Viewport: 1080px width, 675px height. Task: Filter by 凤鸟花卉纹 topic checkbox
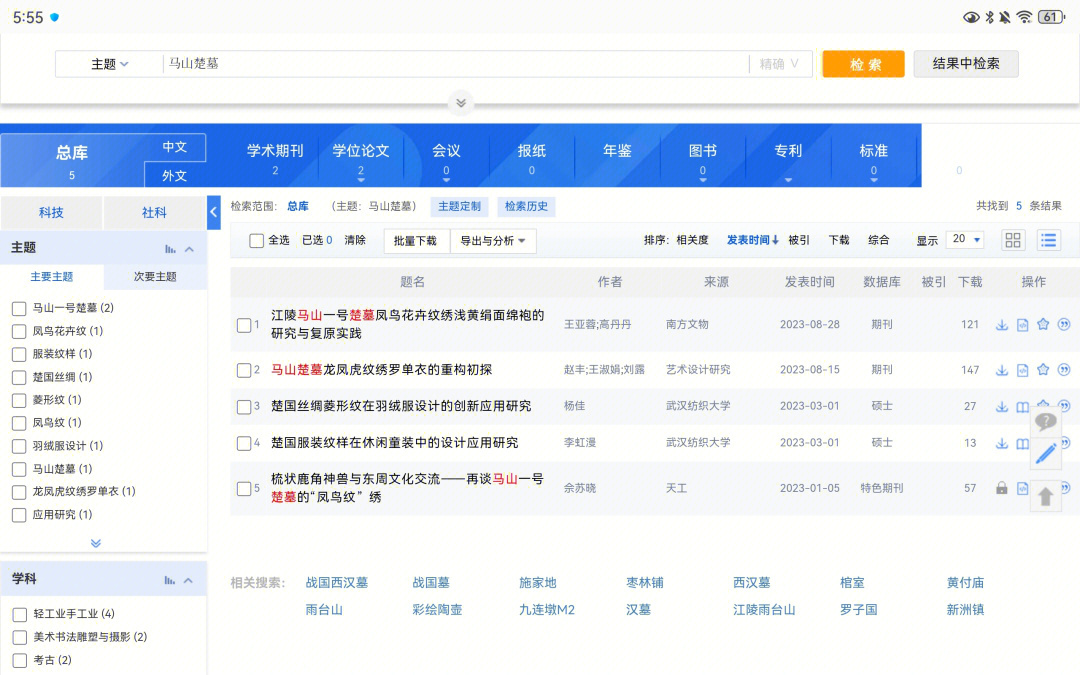click(19, 331)
